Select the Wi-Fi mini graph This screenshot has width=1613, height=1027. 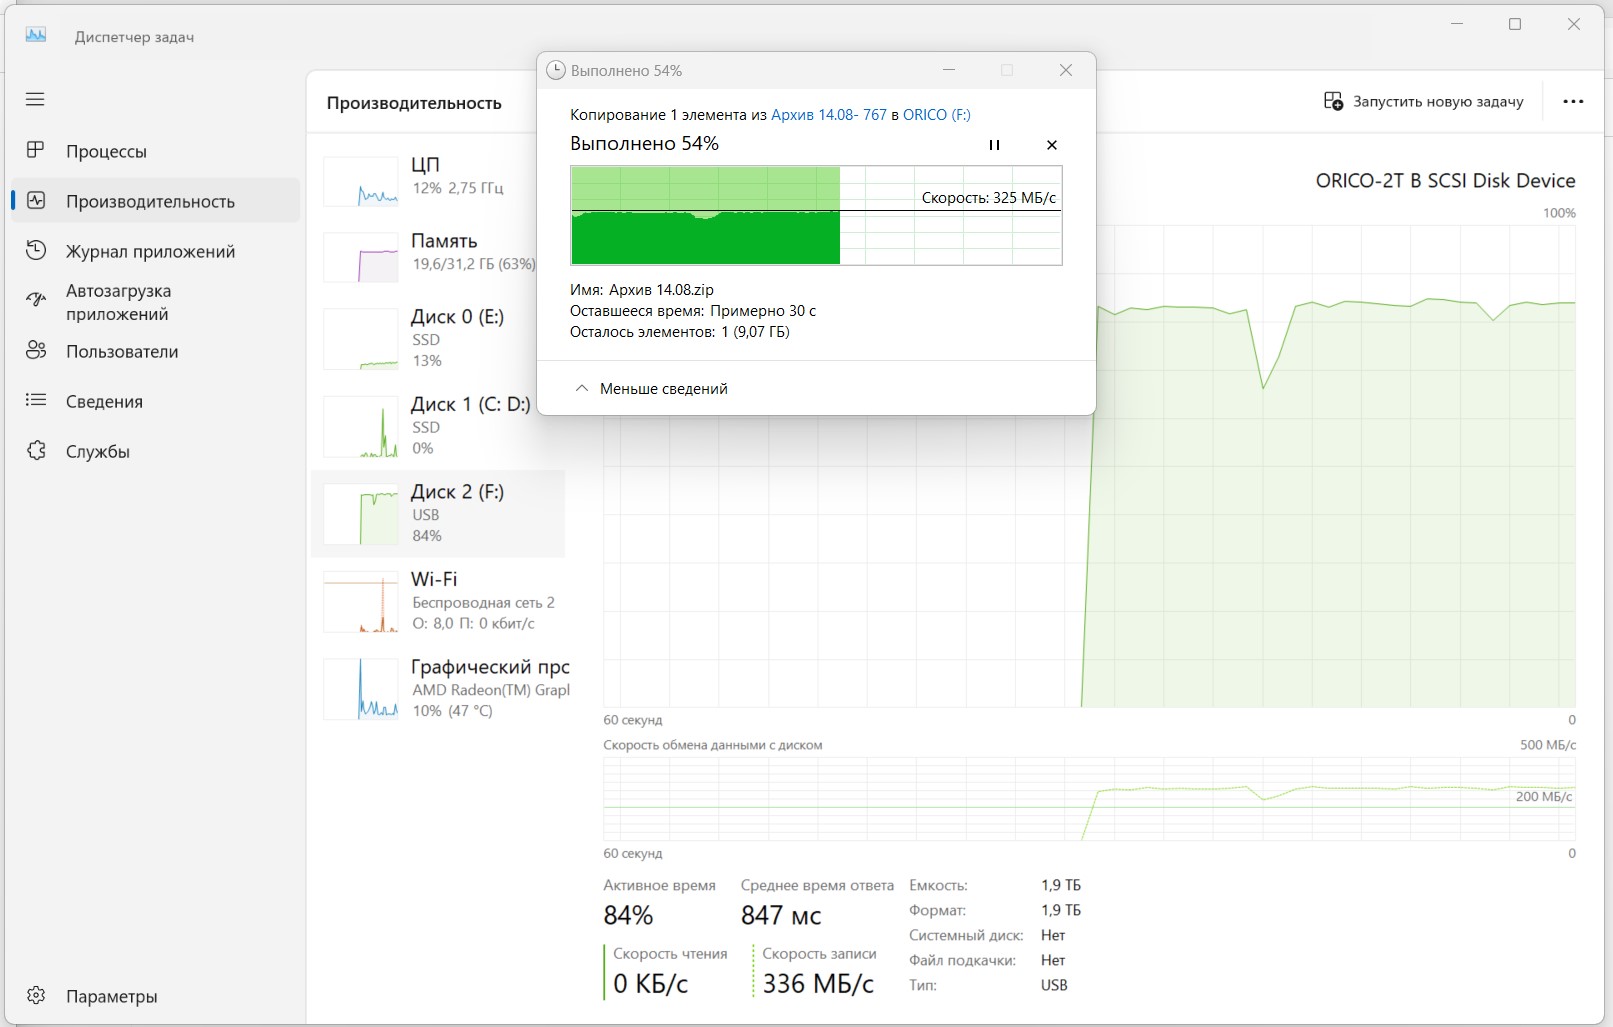click(361, 602)
